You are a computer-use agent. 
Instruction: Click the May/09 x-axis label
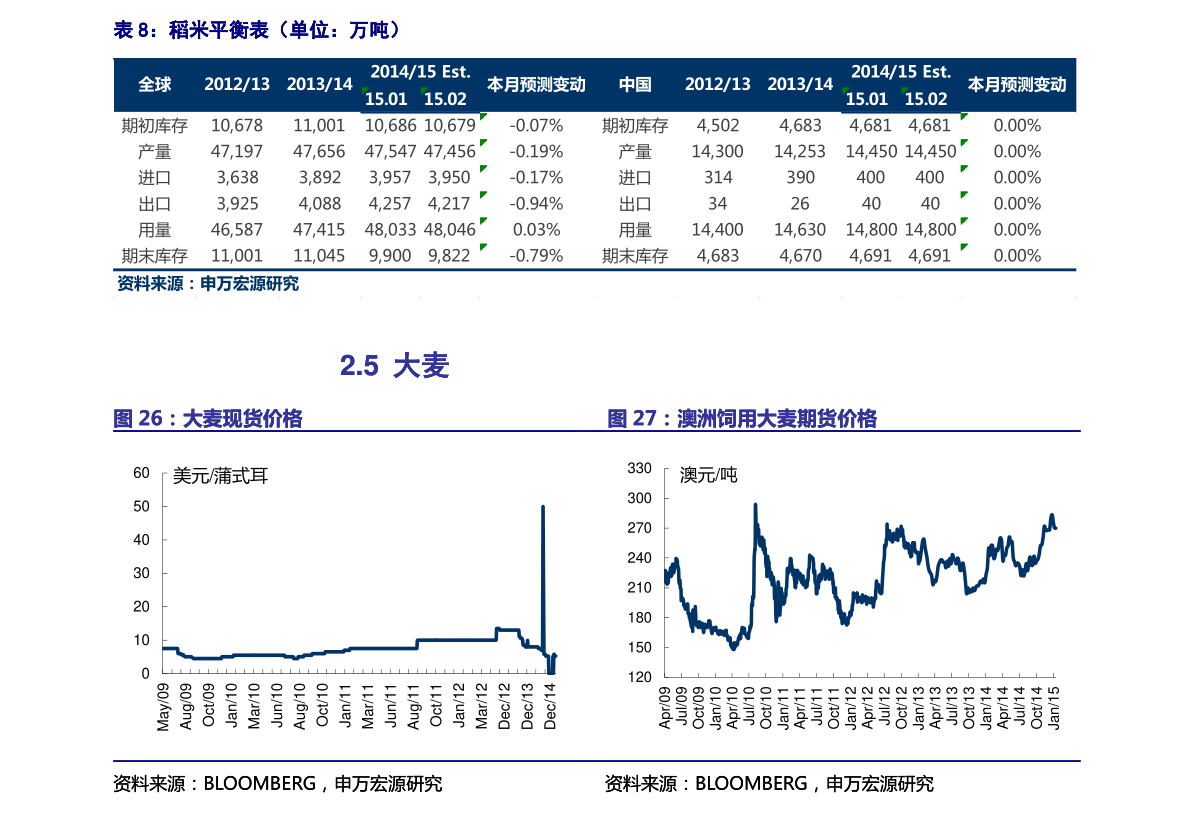pyautogui.click(x=163, y=707)
